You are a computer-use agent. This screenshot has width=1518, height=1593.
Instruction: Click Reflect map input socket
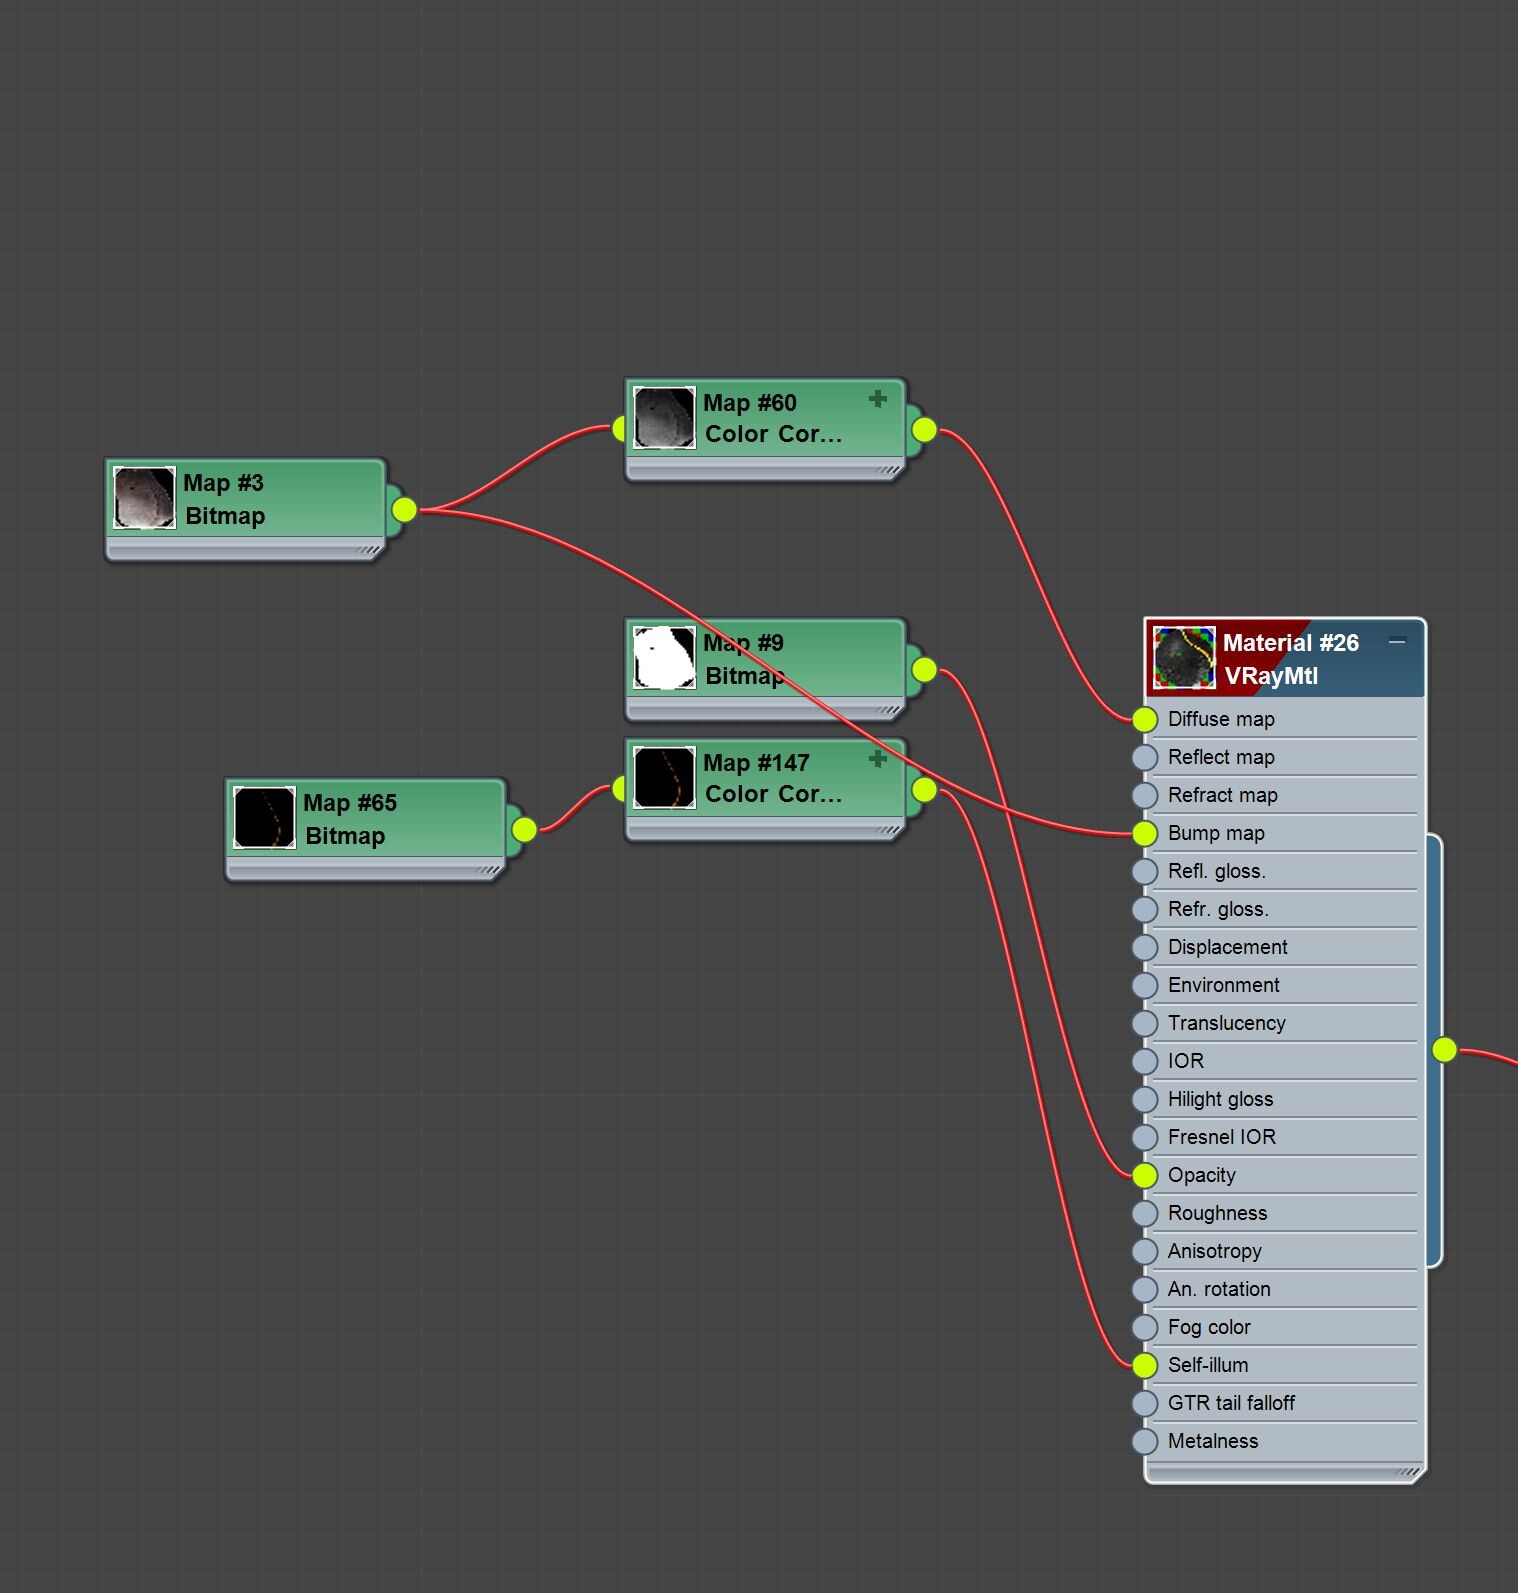click(x=1145, y=757)
